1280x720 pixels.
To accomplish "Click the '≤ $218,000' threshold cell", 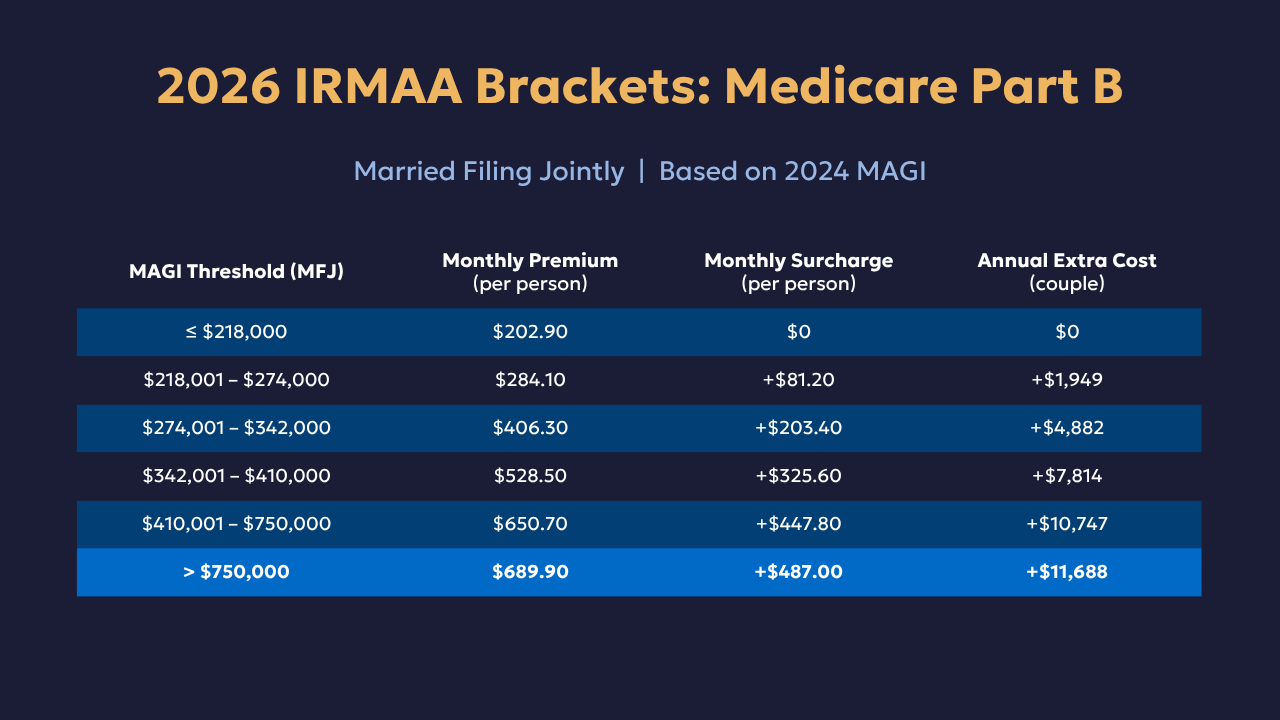I will tap(236, 332).
